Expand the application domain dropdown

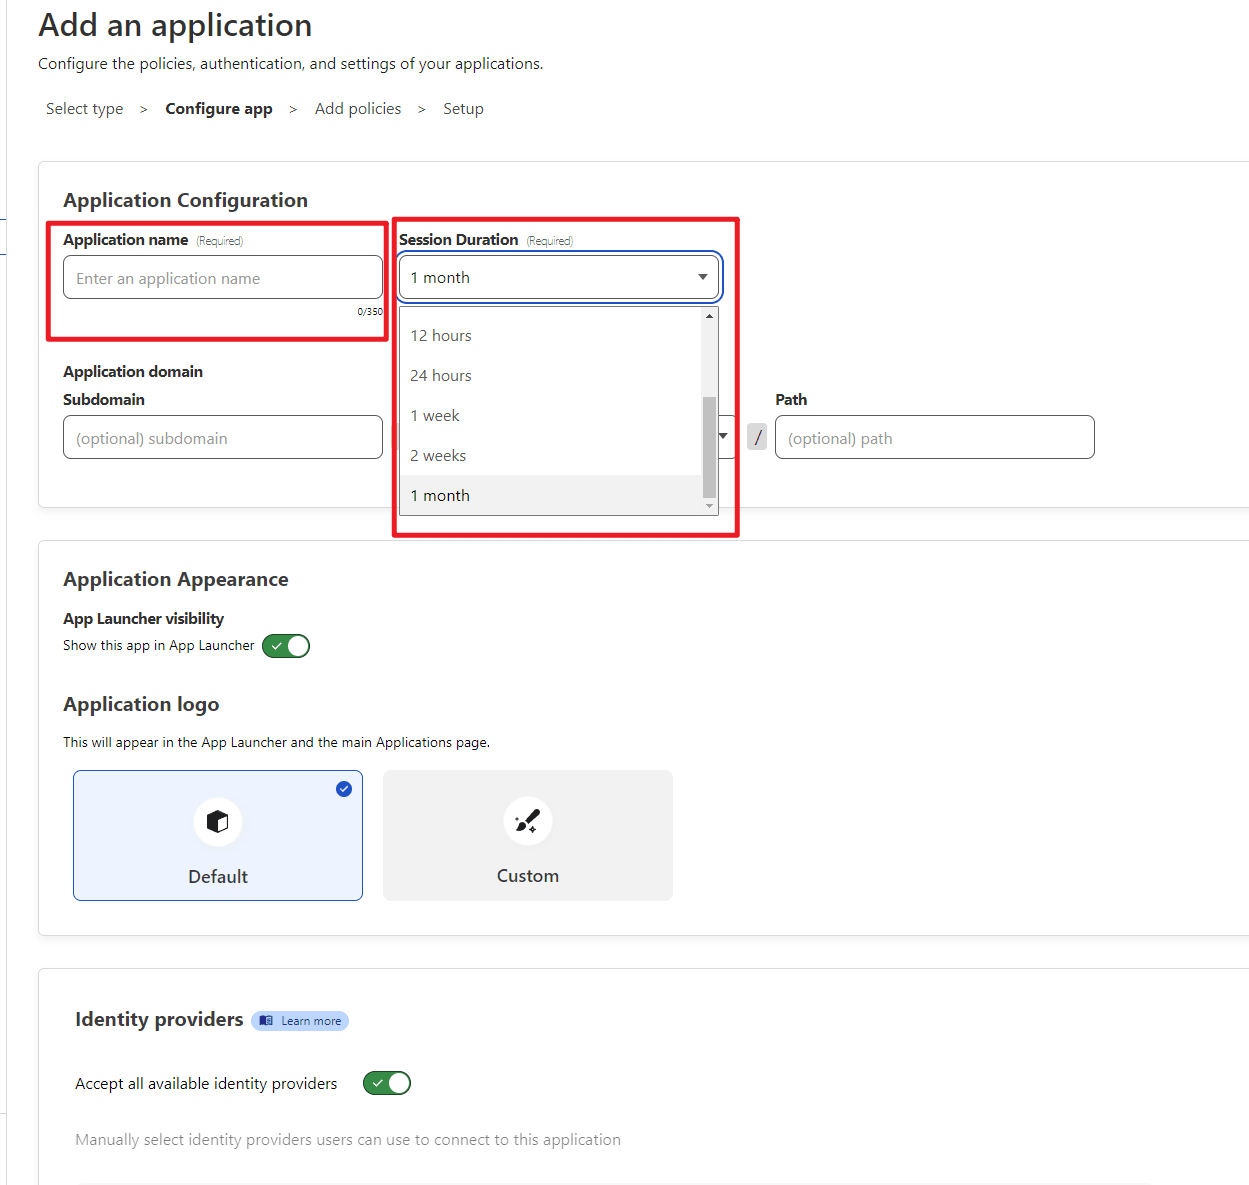(x=722, y=436)
